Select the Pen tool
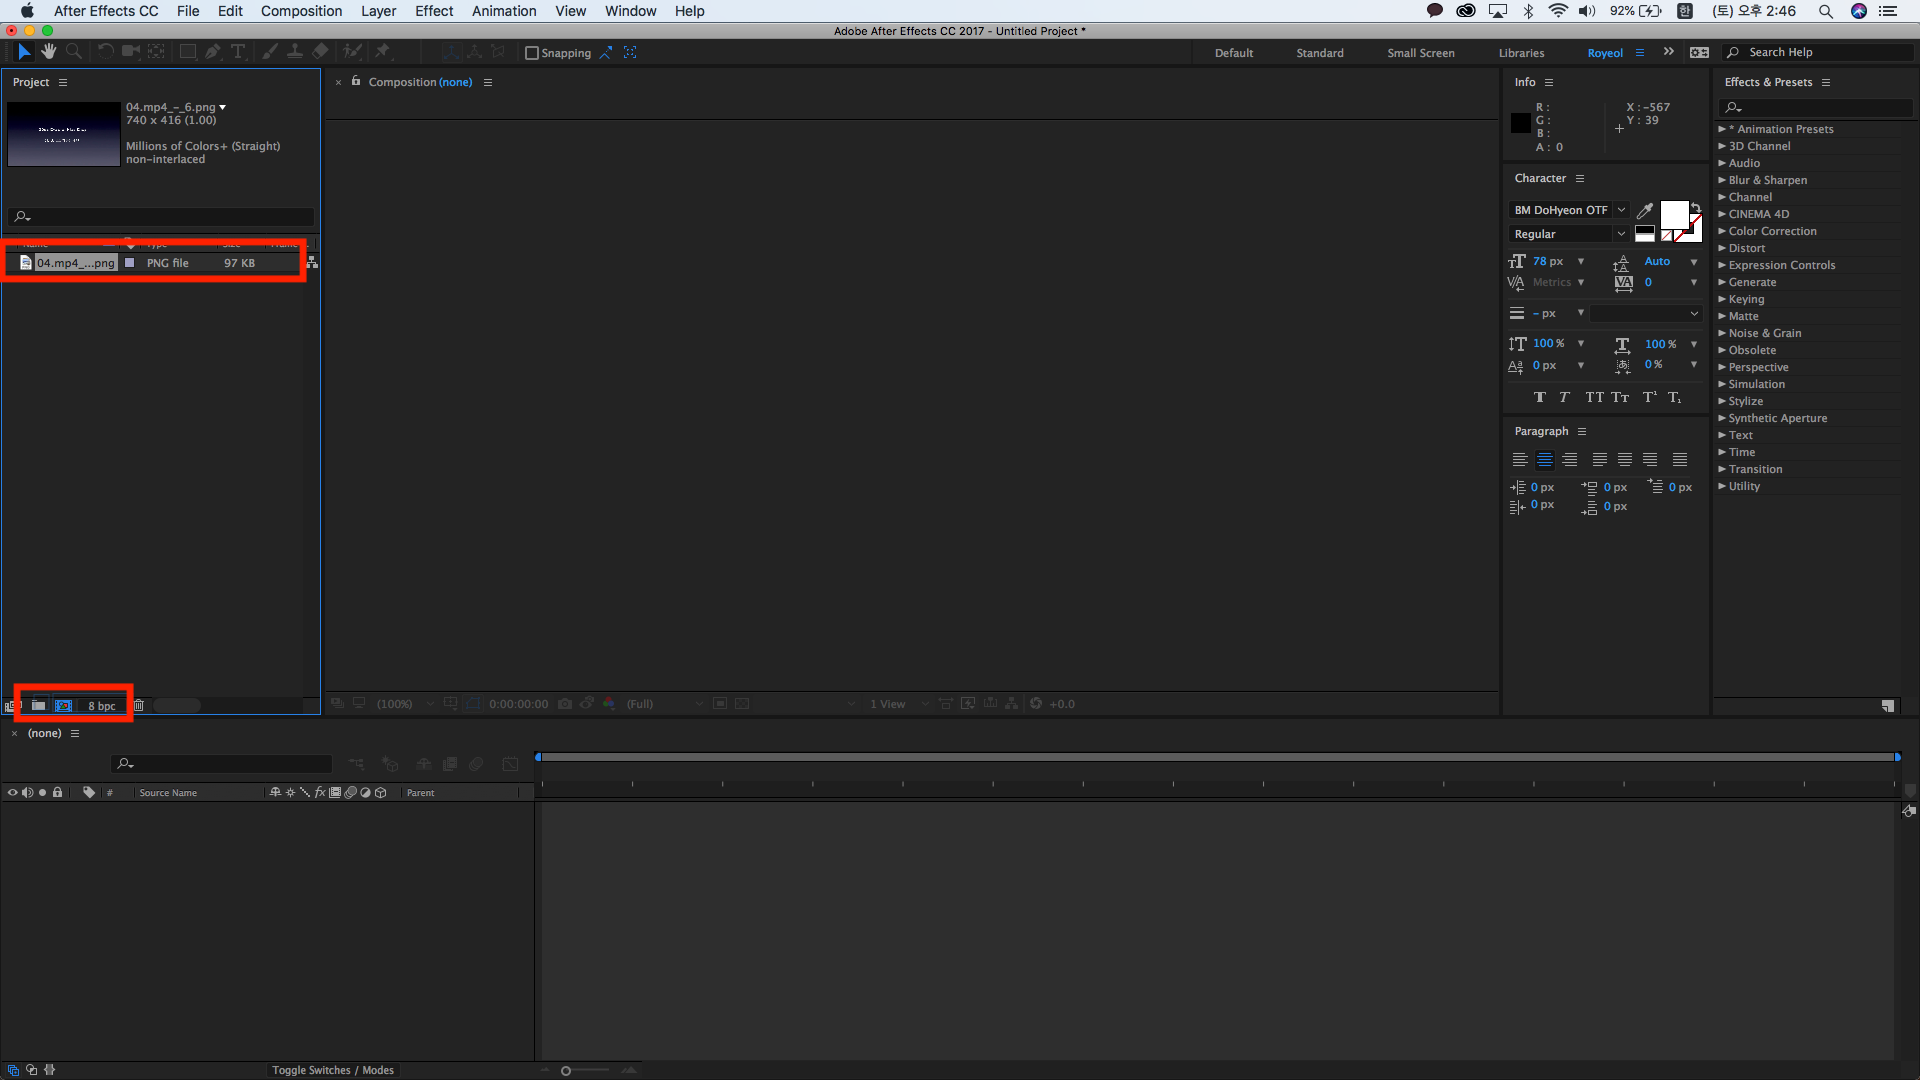1920x1080 pixels. (x=212, y=52)
